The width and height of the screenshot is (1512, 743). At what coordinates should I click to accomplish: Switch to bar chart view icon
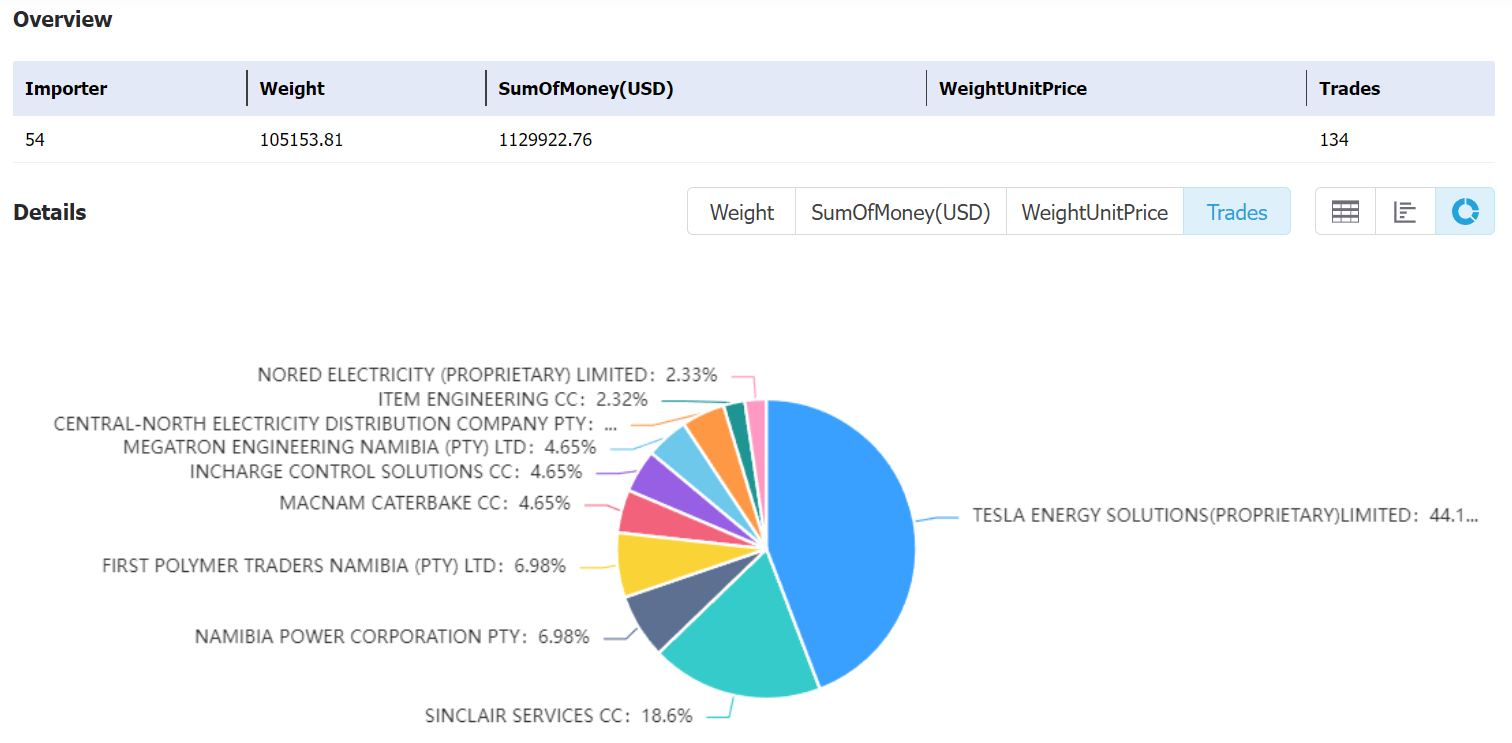(1405, 212)
